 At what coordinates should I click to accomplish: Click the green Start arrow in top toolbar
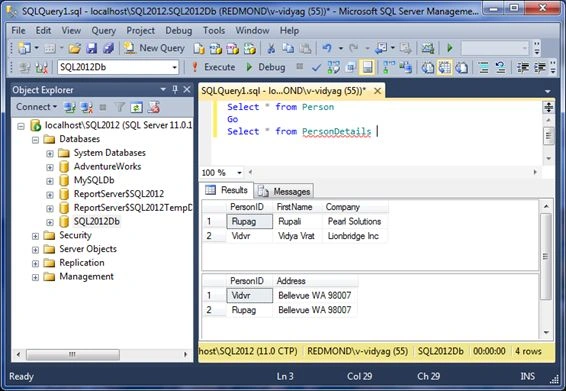click(x=450, y=48)
